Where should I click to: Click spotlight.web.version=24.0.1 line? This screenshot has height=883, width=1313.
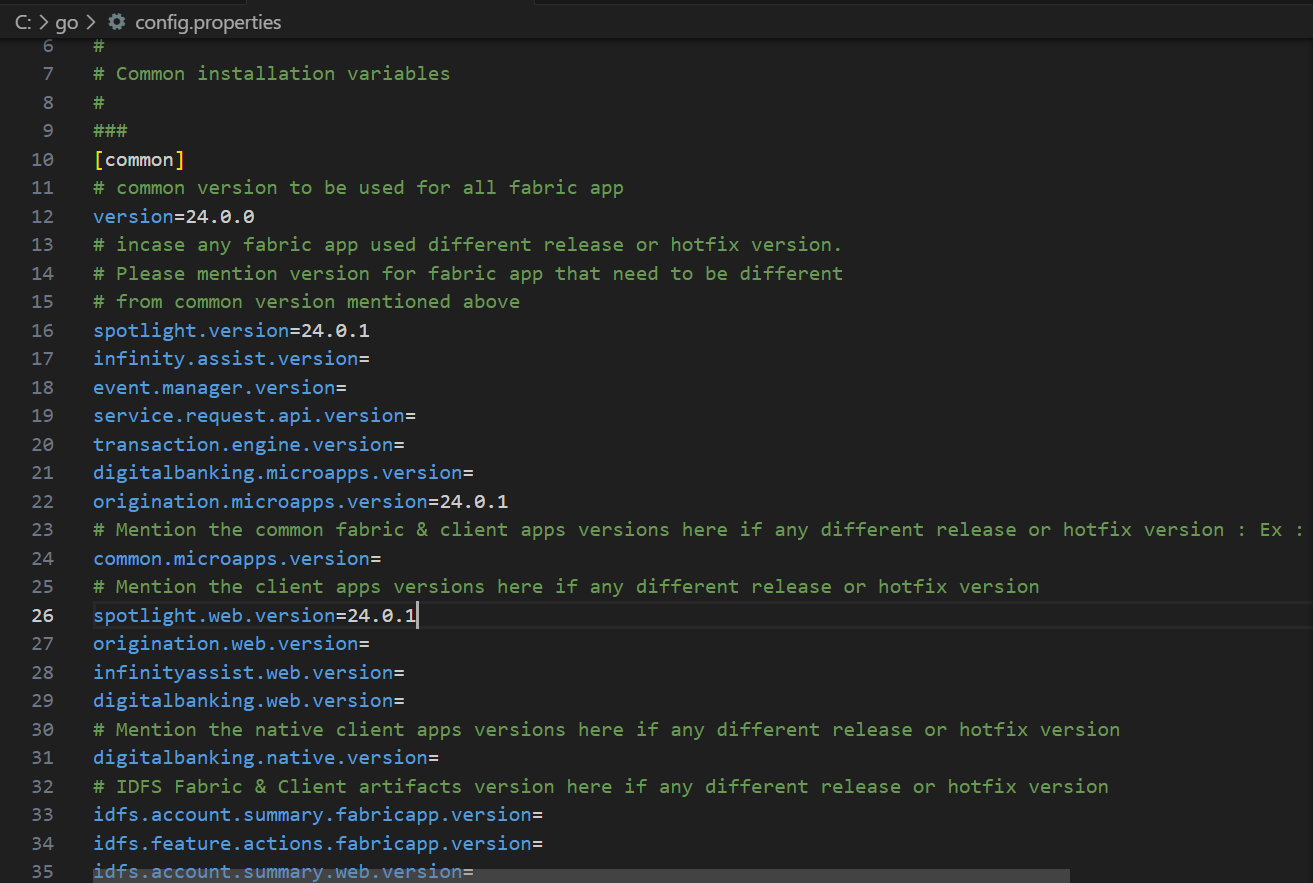tap(255, 615)
